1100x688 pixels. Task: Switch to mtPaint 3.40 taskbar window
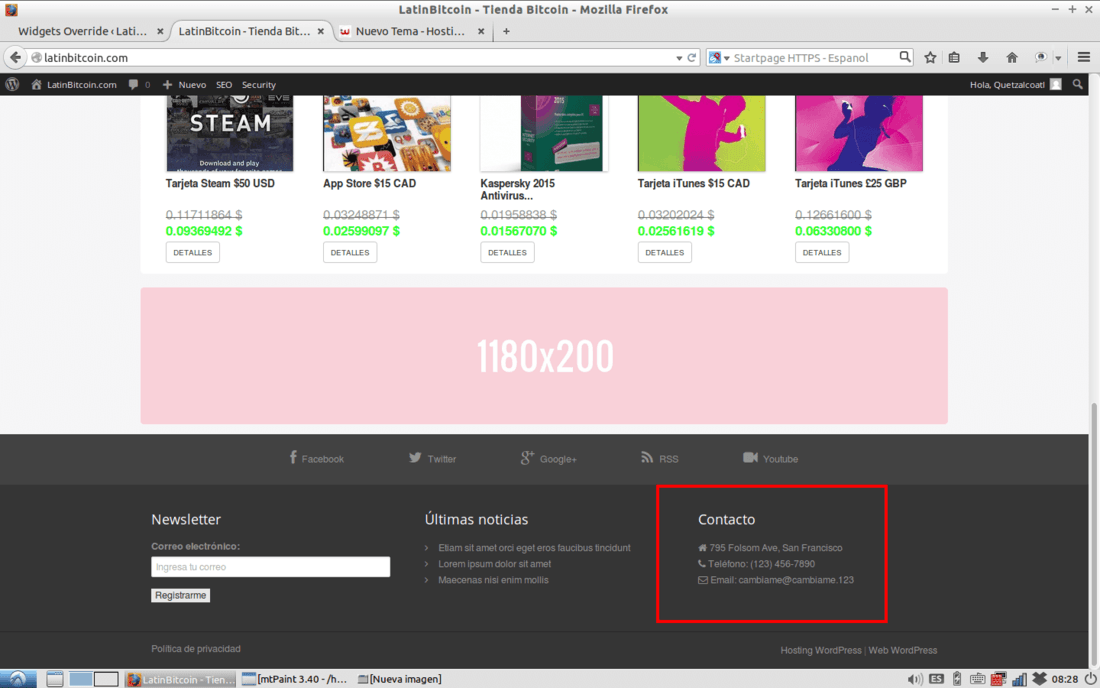(295, 679)
